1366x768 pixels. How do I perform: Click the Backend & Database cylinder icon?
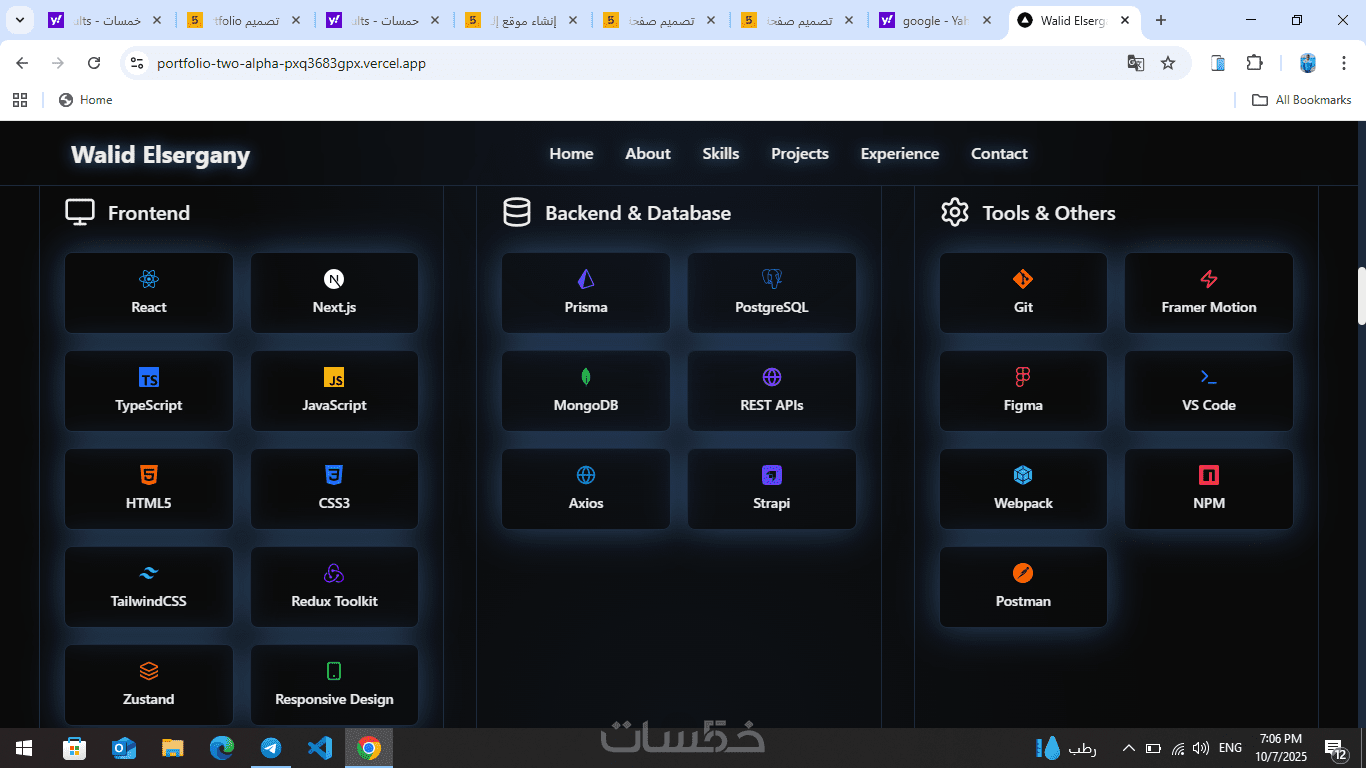517,212
